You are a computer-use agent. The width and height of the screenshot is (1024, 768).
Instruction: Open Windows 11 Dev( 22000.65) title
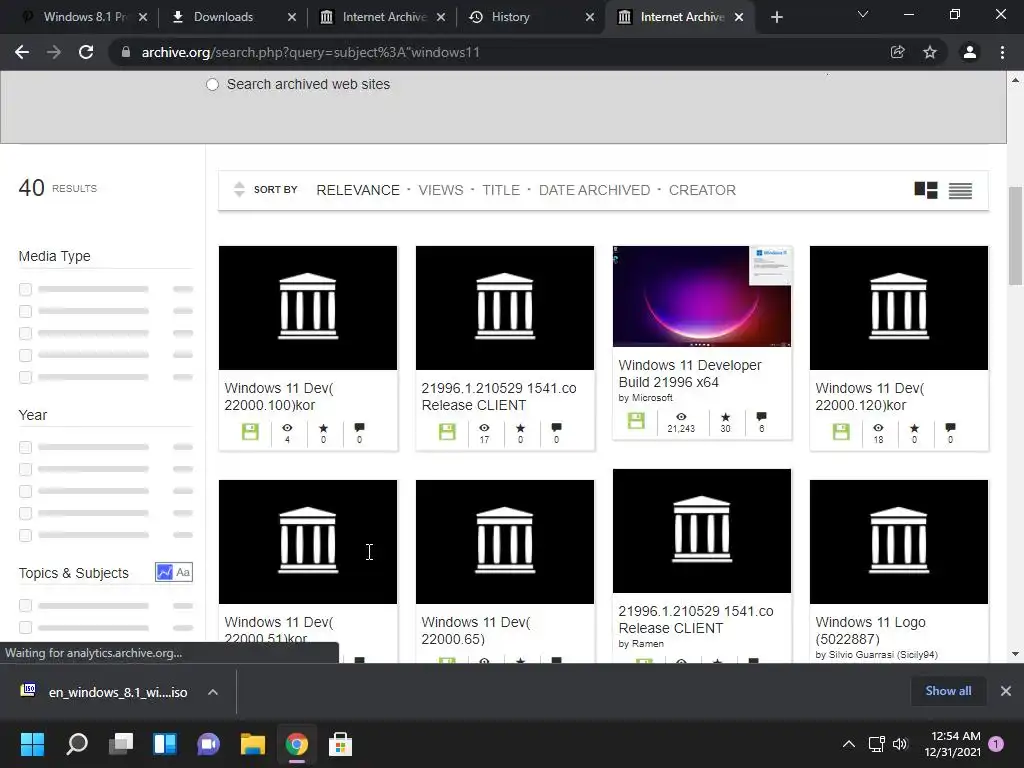475,630
